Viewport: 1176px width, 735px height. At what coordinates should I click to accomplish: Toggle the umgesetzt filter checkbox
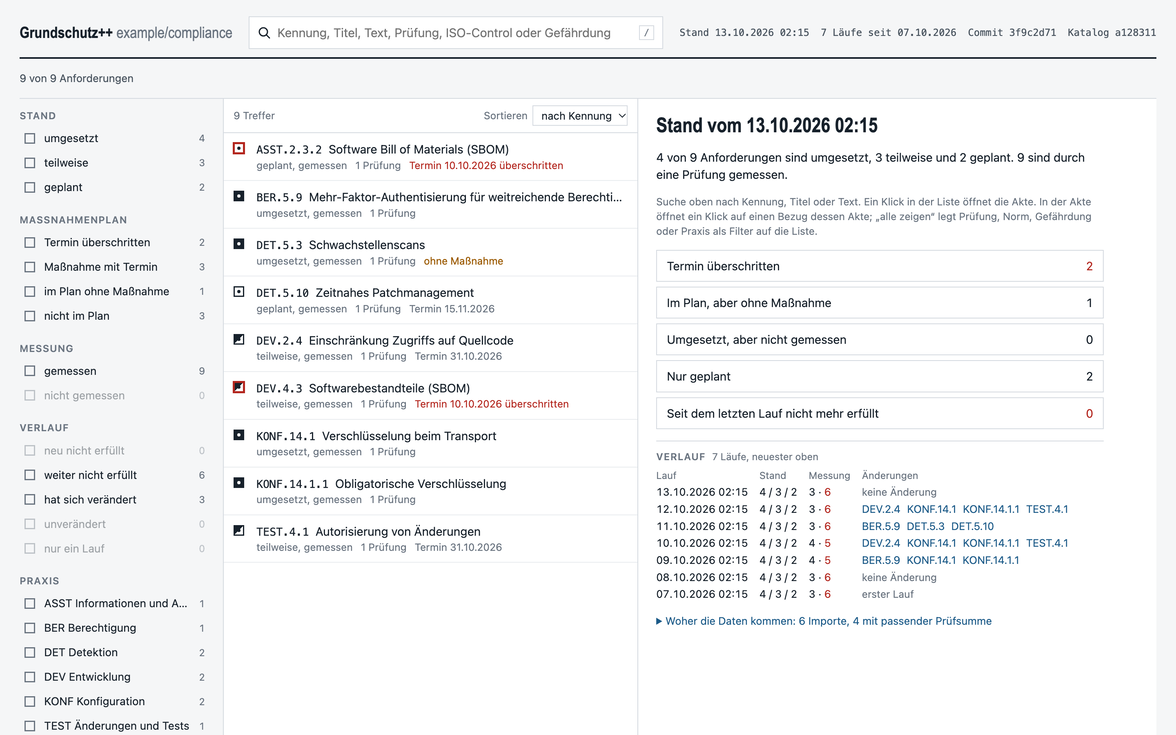[x=30, y=138]
